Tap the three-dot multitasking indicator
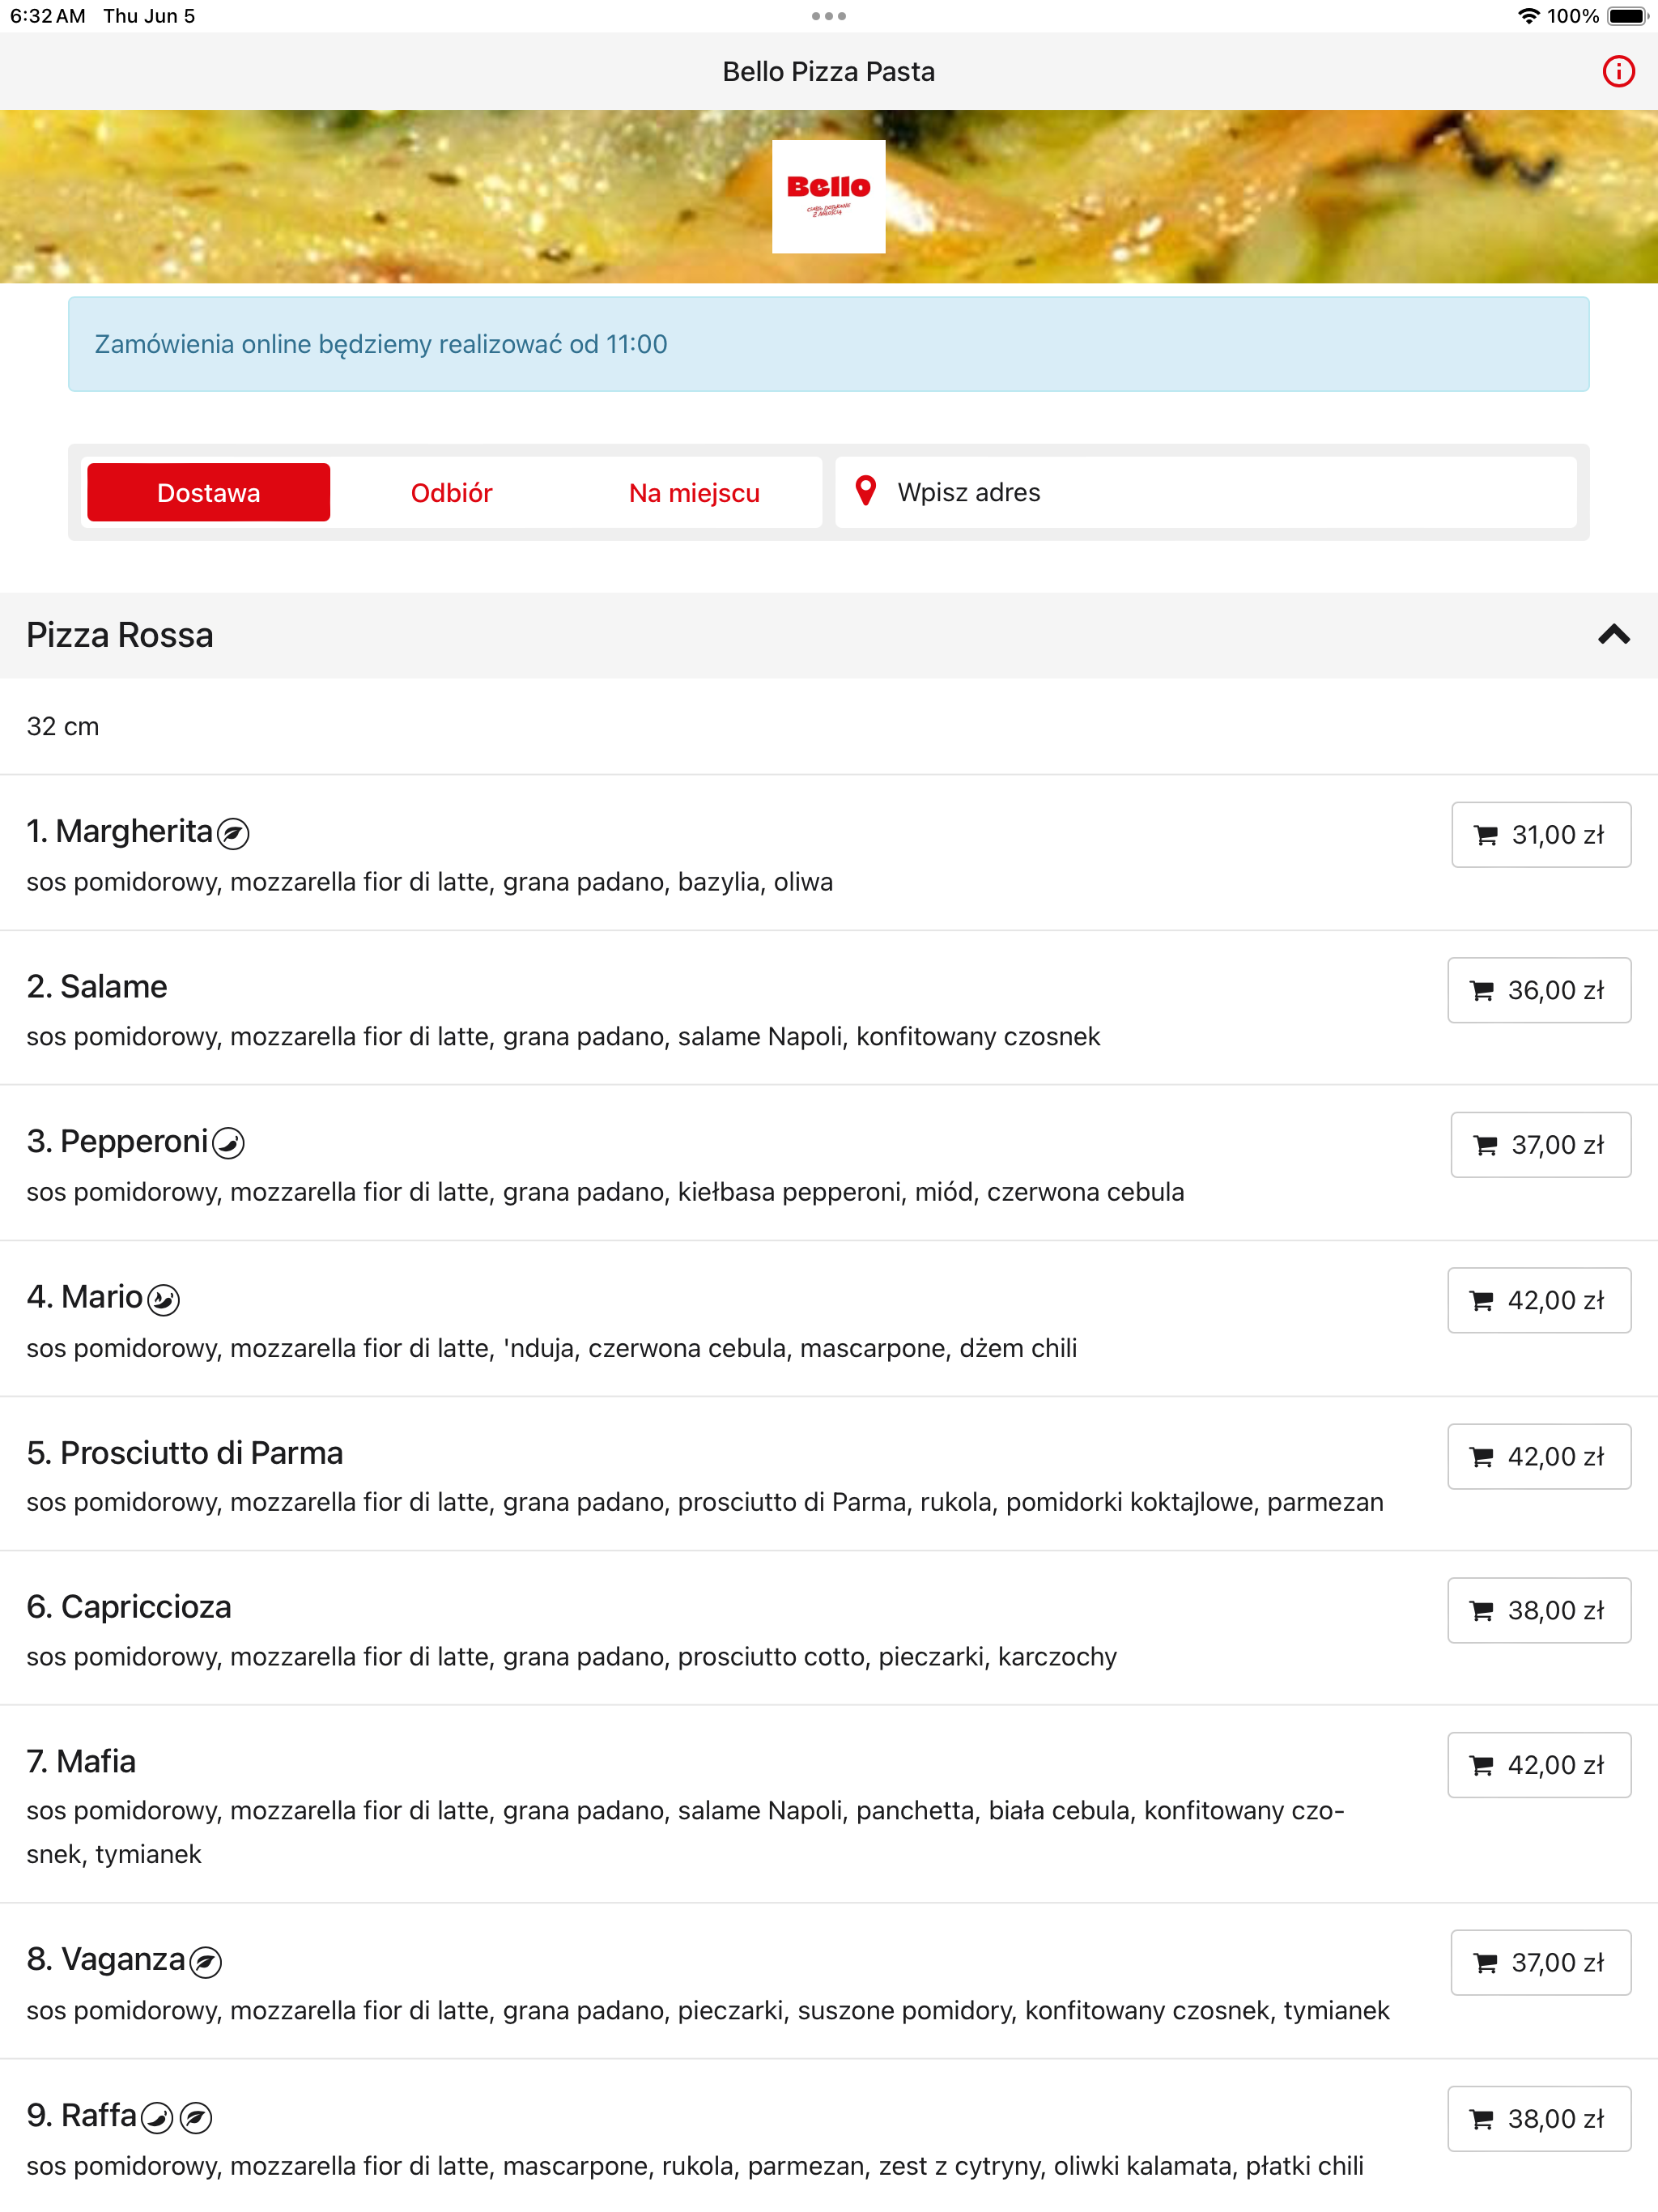Image resolution: width=1658 pixels, height=2212 pixels. click(x=828, y=16)
